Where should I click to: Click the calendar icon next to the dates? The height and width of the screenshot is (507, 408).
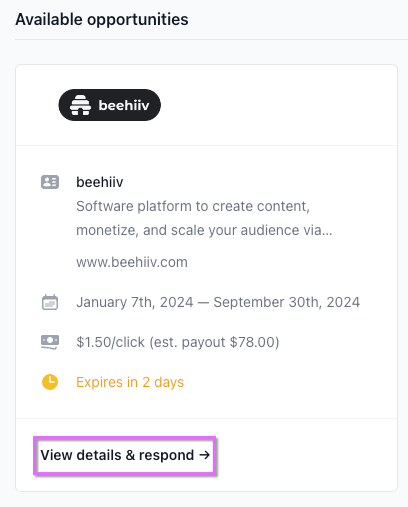coord(50,302)
